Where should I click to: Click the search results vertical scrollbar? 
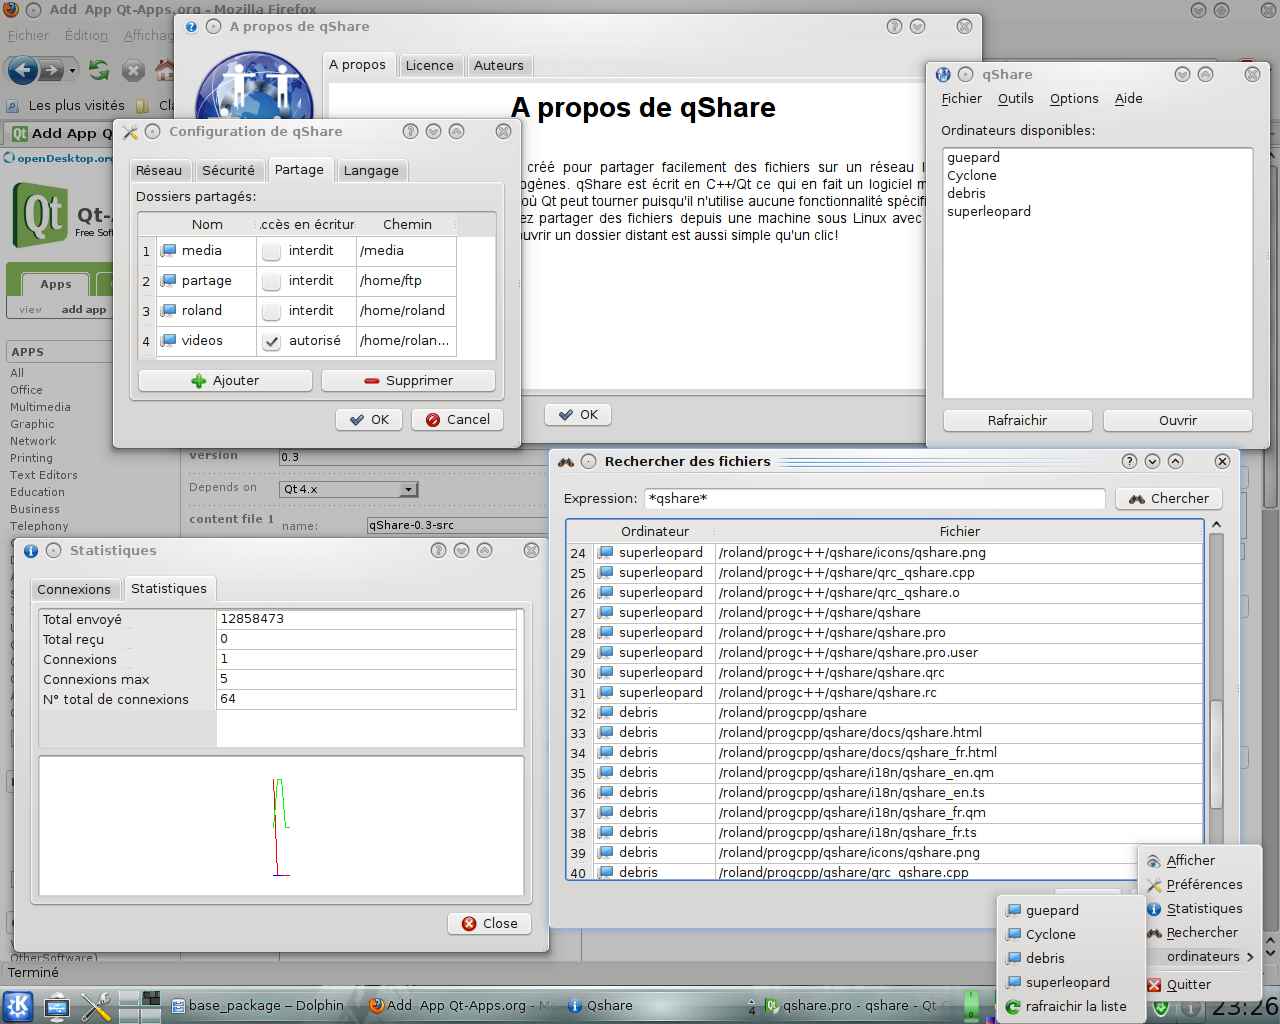point(1216,755)
